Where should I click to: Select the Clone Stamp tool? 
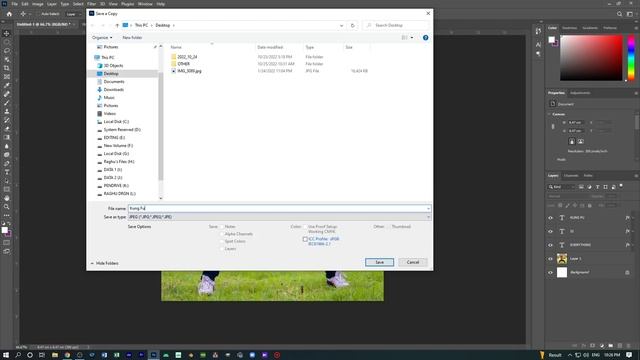[7, 111]
